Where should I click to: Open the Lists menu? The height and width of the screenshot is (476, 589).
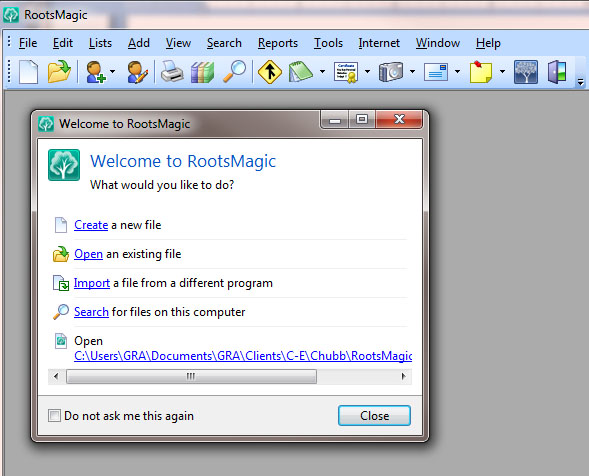[100, 43]
